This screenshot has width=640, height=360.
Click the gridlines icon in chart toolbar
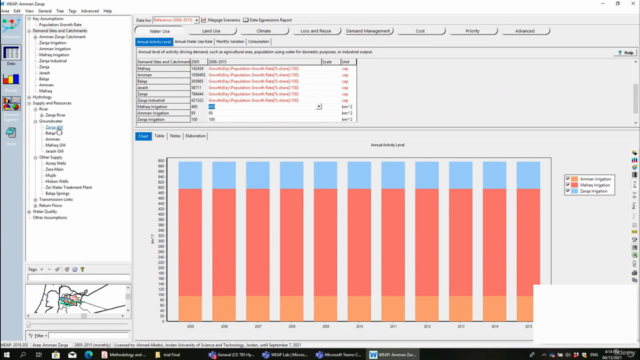(634, 225)
